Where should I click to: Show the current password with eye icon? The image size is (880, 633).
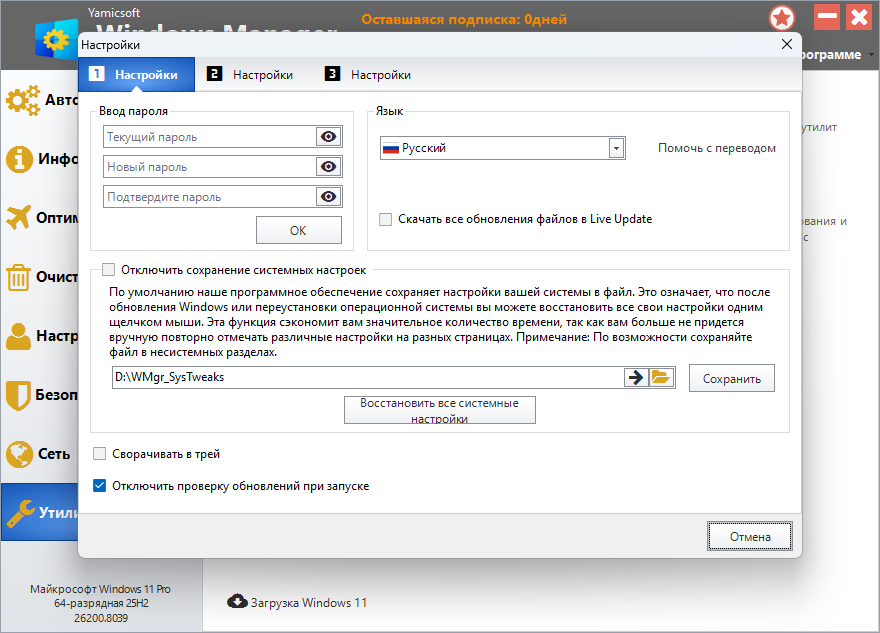tap(327, 137)
